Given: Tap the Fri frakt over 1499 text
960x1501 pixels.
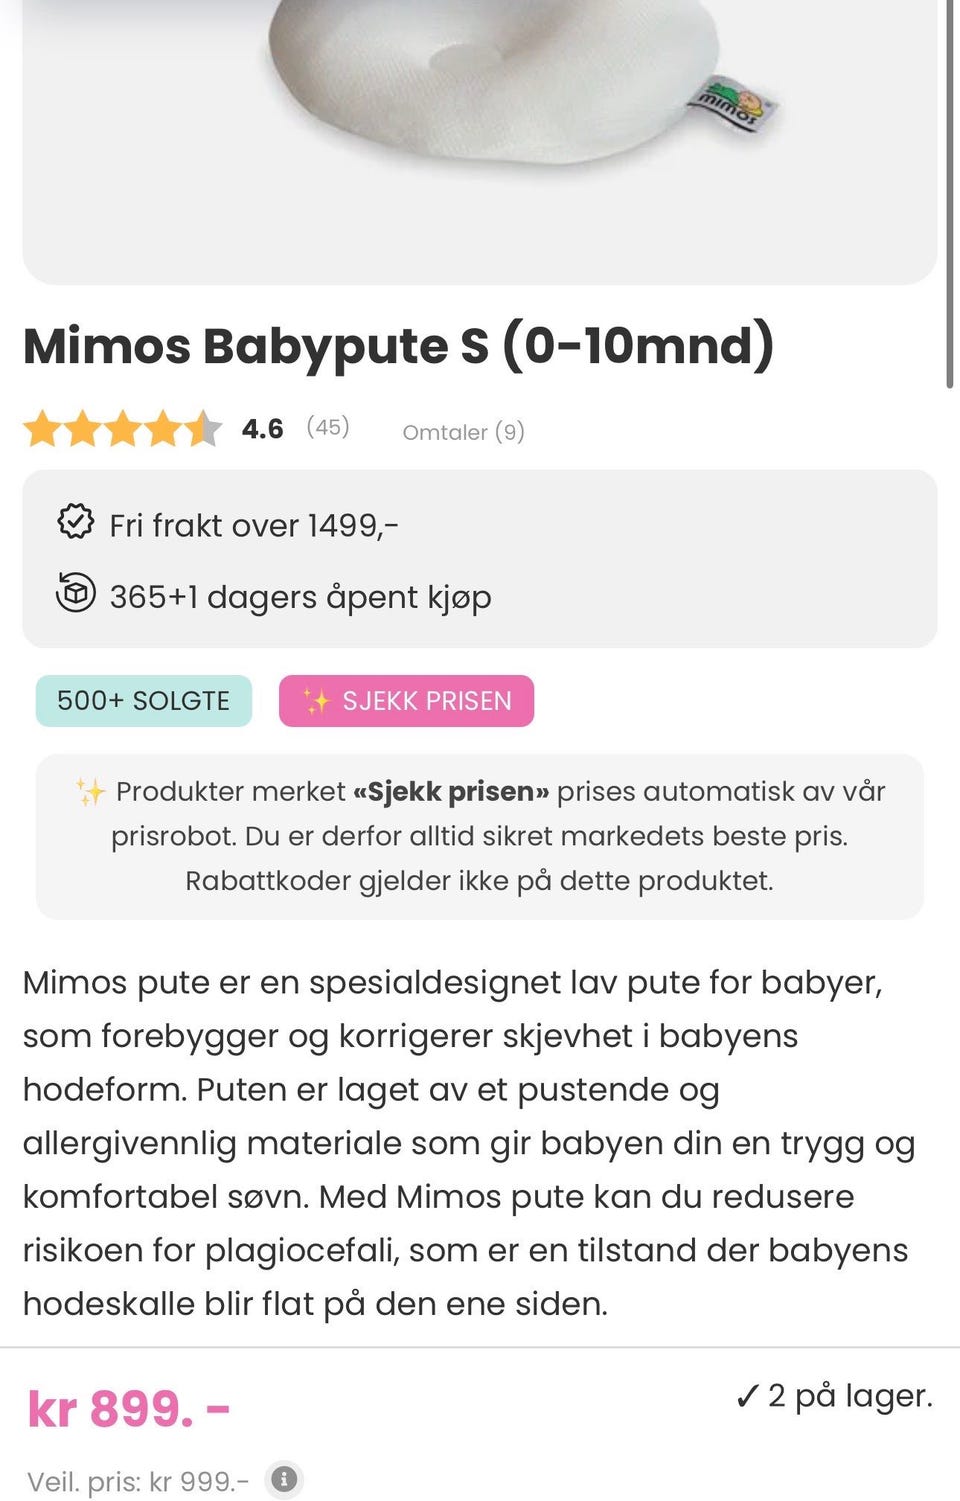Looking at the screenshot, I should point(254,525).
